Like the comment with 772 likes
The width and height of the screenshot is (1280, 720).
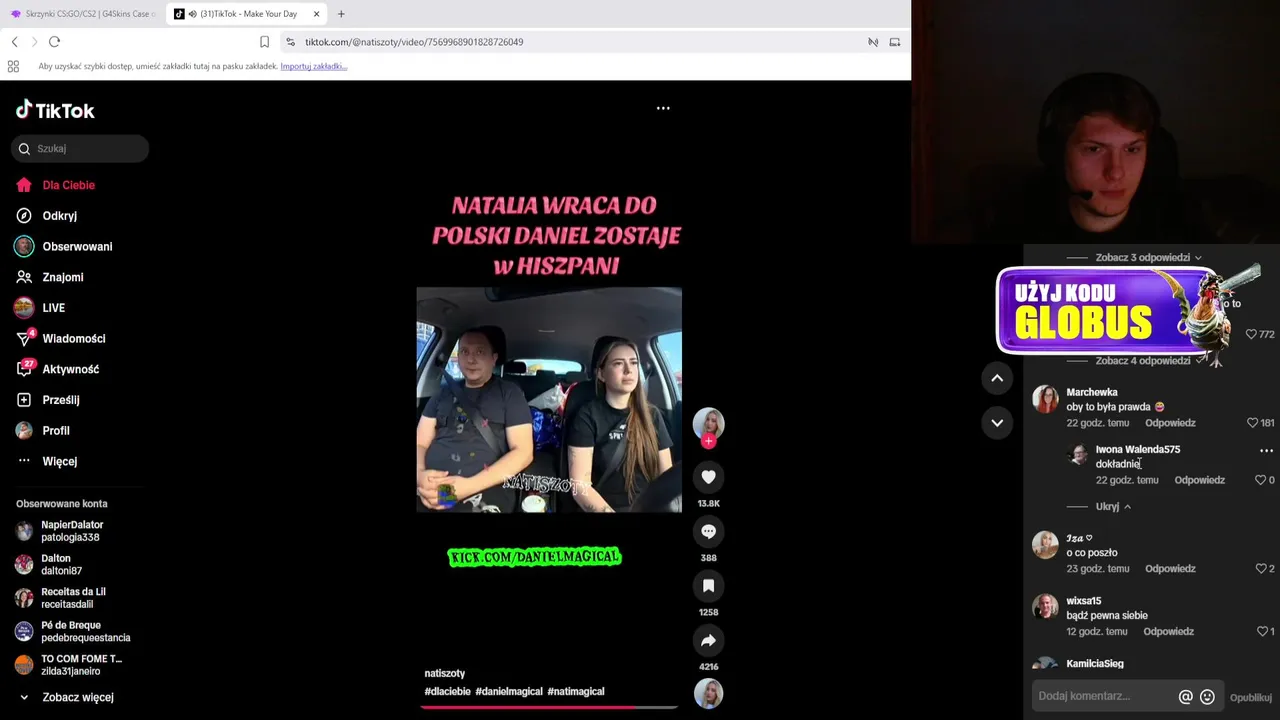point(1251,334)
